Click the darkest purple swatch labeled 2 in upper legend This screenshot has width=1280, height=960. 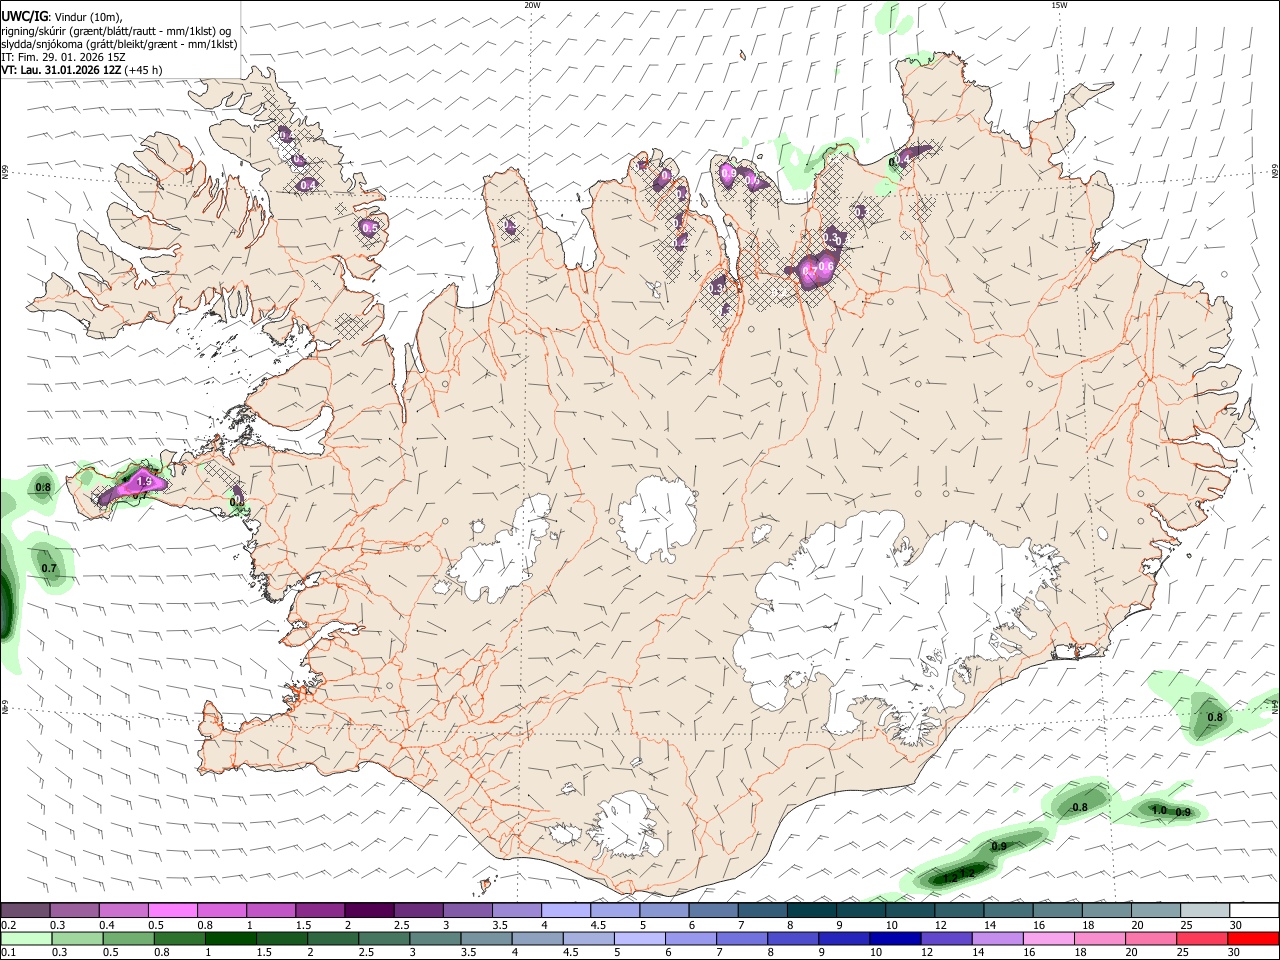369,911
